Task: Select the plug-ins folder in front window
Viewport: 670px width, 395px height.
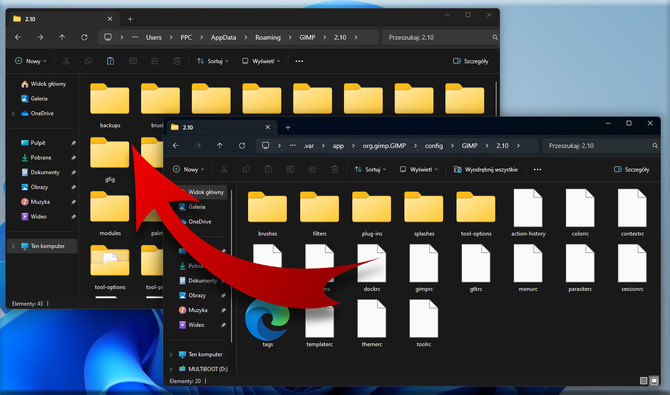Action: pyautogui.click(x=372, y=214)
